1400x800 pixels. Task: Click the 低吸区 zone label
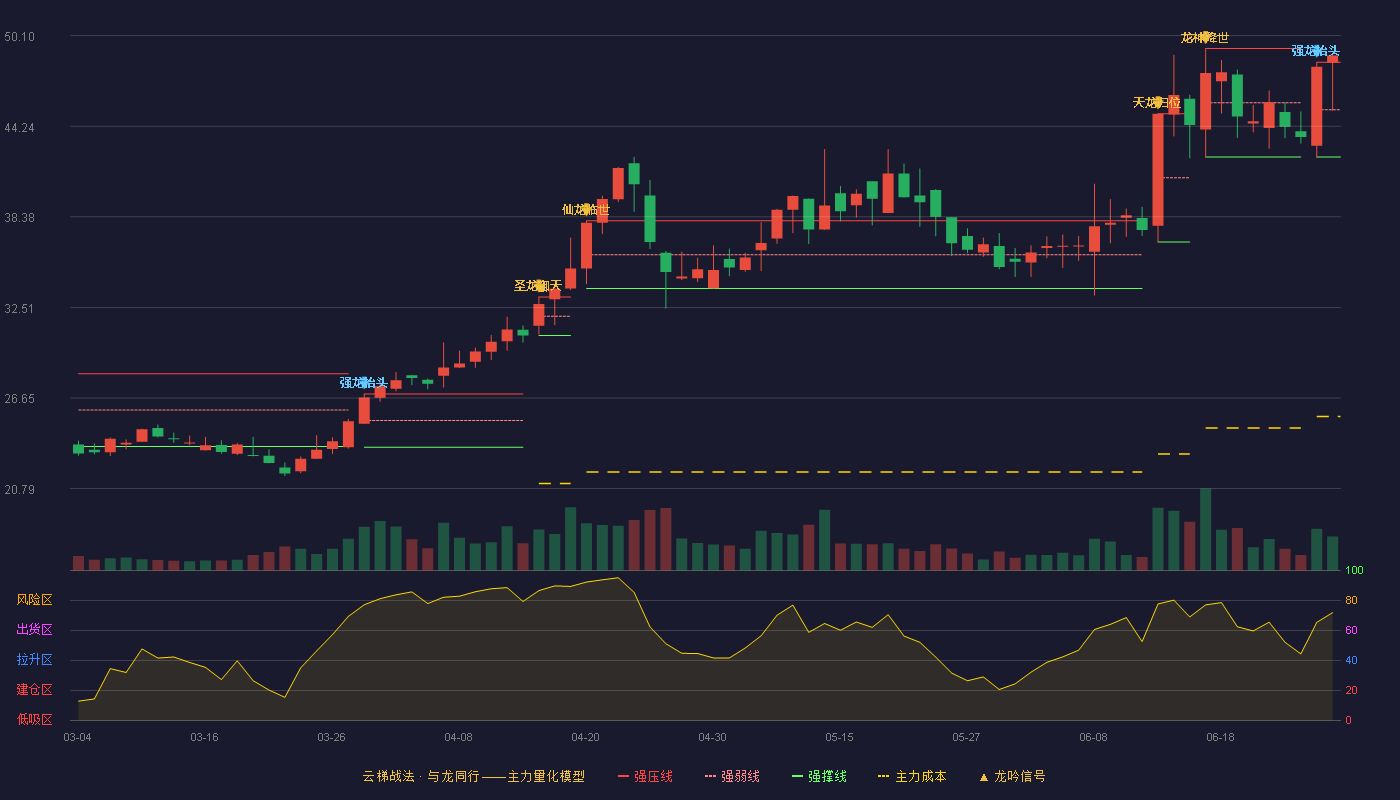pyautogui.click(x=34, y=720)
